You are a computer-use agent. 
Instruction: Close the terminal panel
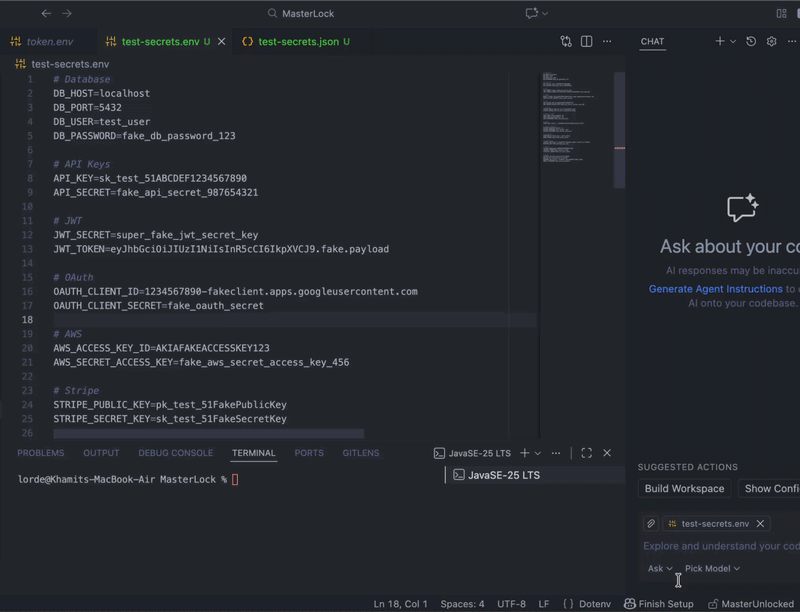[x=607, y=453]
